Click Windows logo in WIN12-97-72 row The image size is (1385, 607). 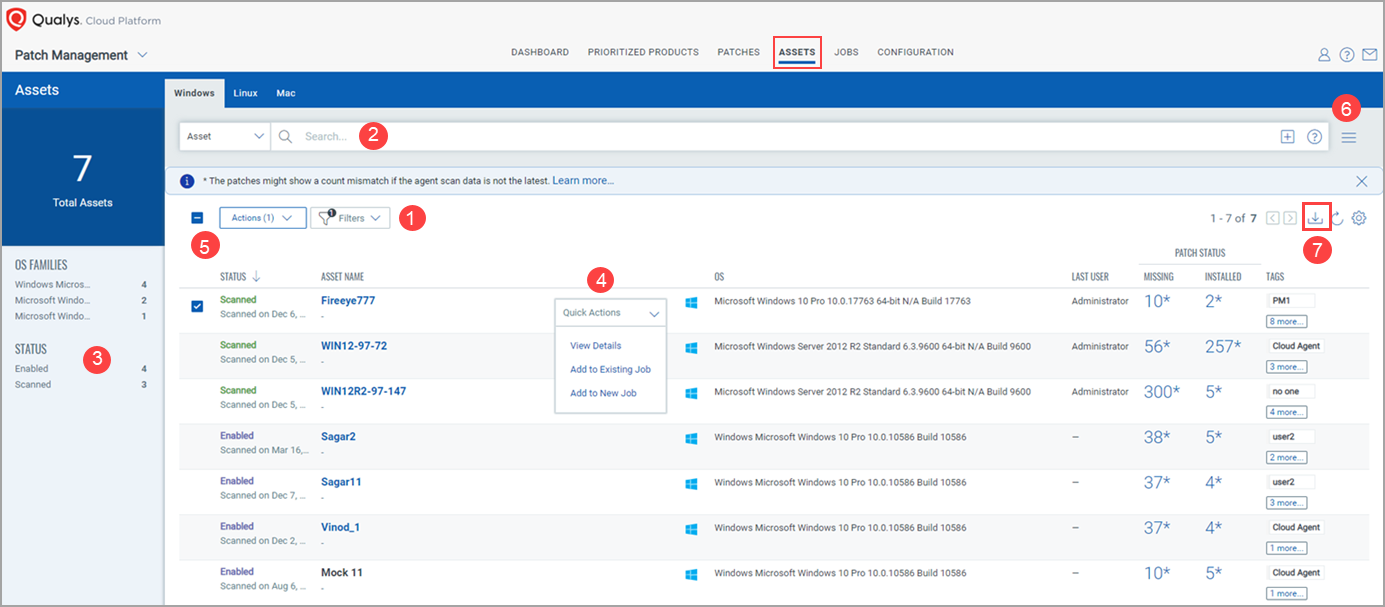[691, 347]
